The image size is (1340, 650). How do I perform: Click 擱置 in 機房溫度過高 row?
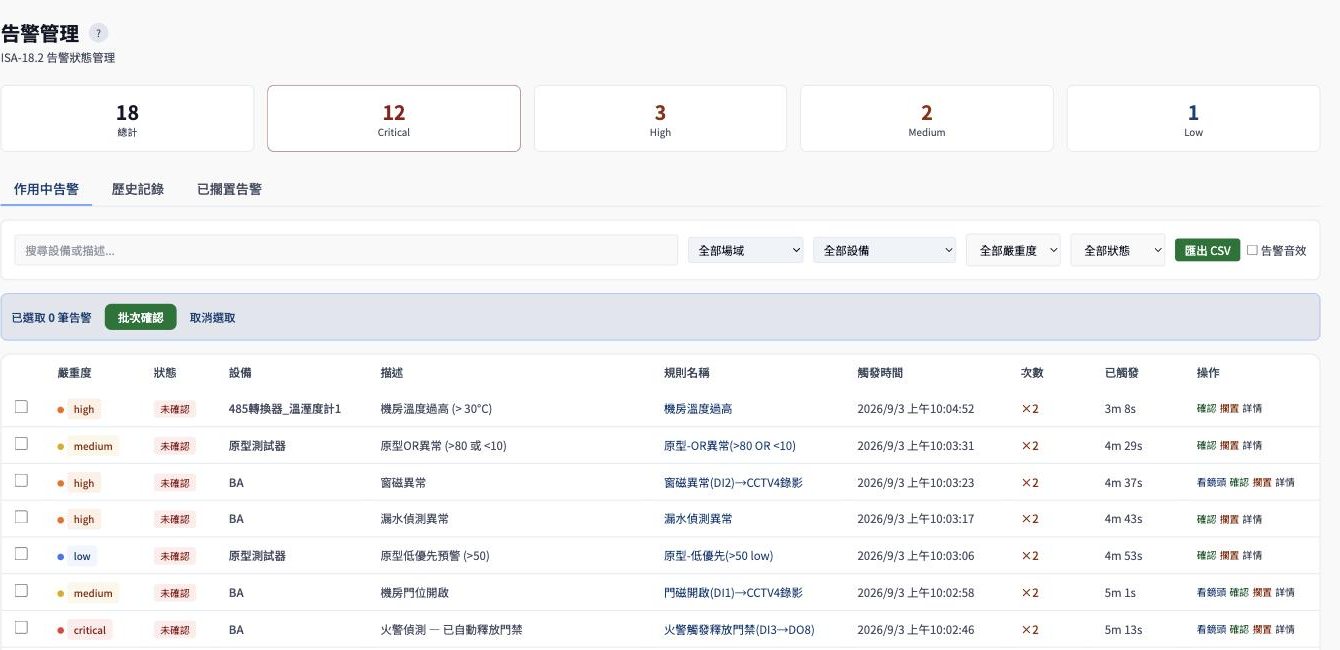(x=1229, y=409)
